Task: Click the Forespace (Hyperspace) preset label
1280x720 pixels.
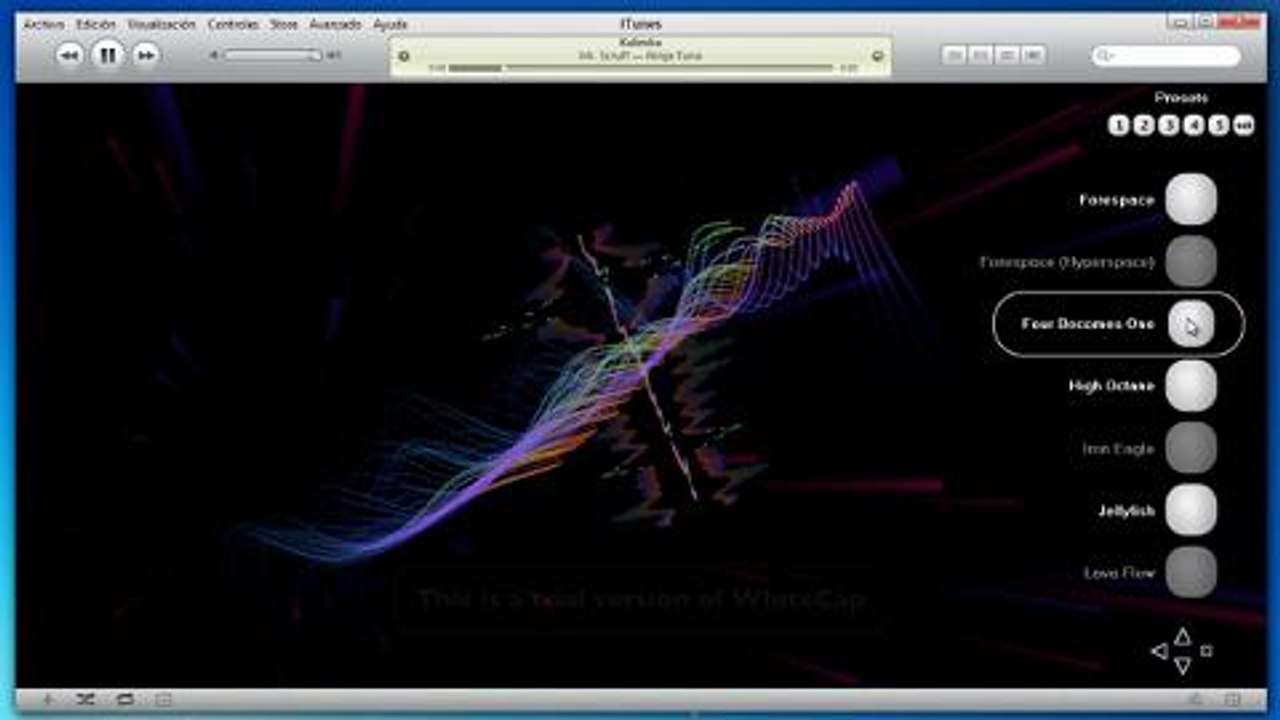Action: [1067, 262]
